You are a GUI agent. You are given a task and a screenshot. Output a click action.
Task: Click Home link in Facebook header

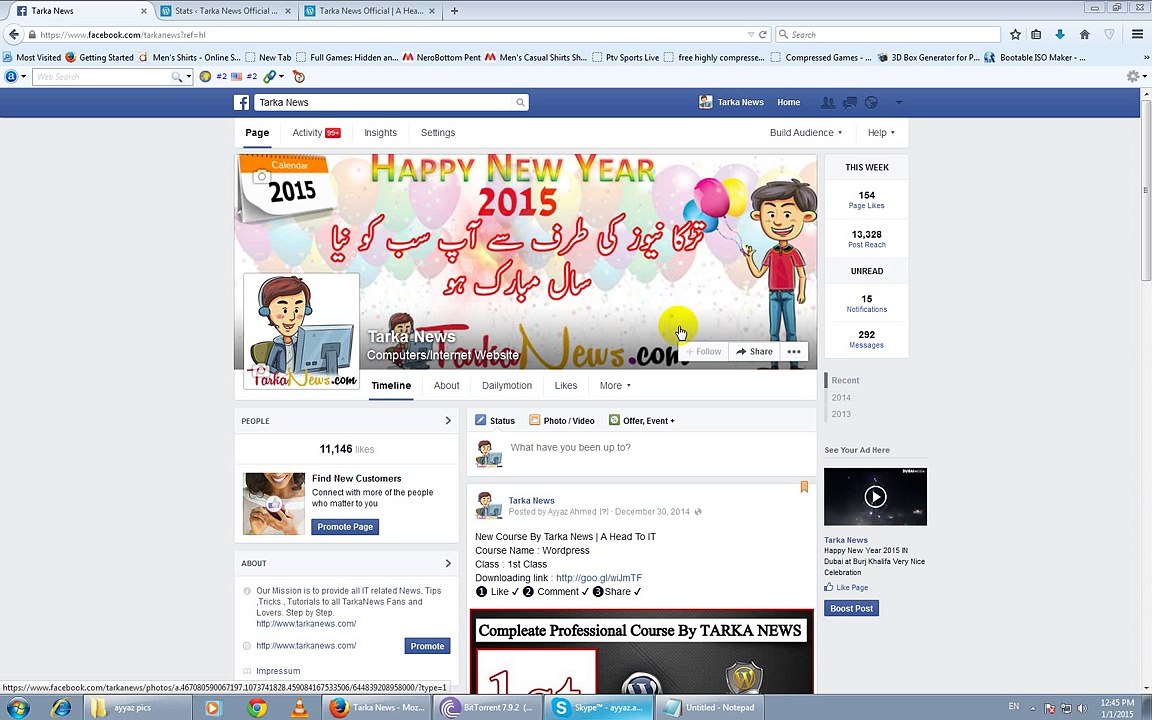(788, 103)
